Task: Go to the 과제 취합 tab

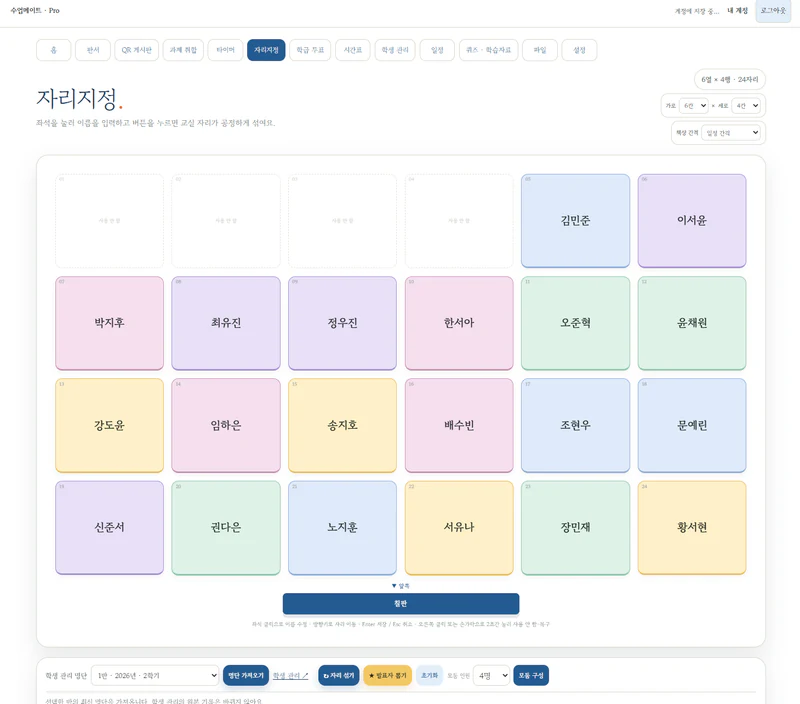Action: 183,50
